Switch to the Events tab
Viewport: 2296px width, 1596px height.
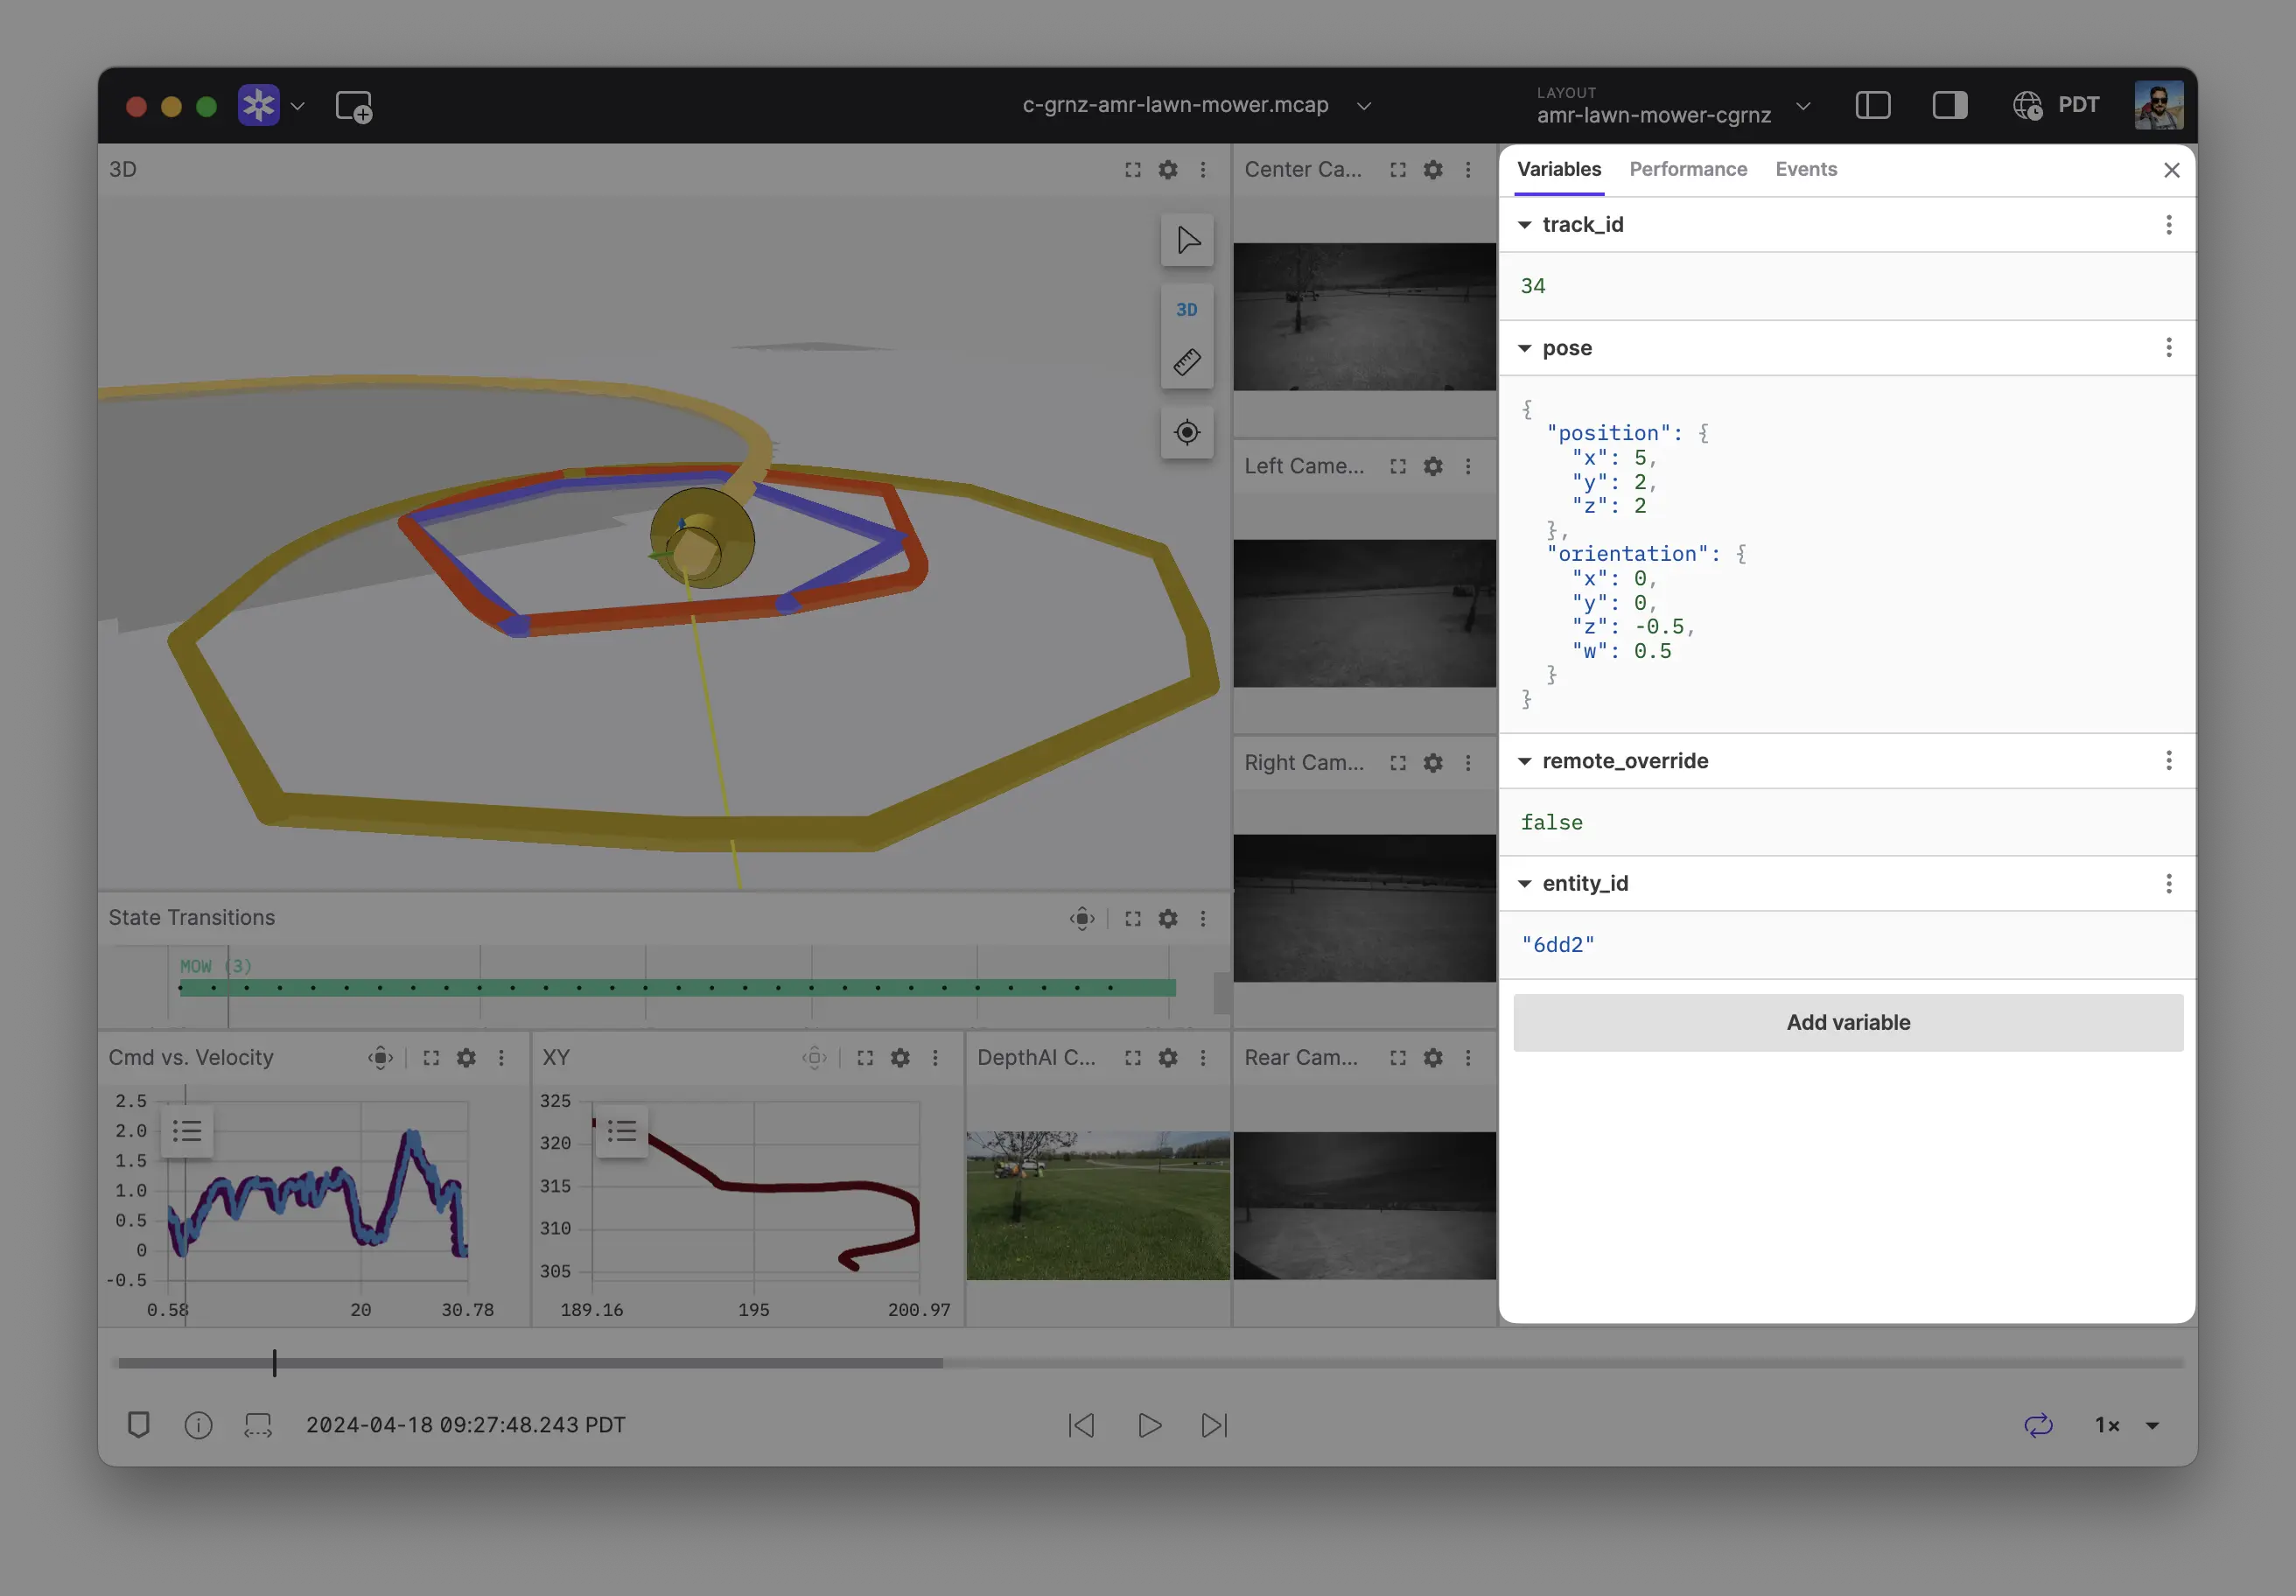(x=1806, y=169)
